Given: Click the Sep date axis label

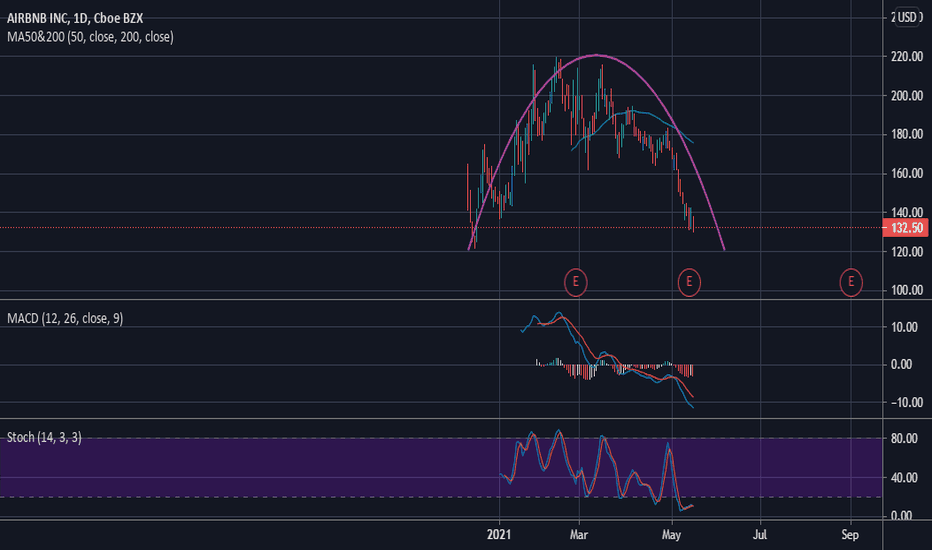Looking at the screenshot, I should (850, 535).
